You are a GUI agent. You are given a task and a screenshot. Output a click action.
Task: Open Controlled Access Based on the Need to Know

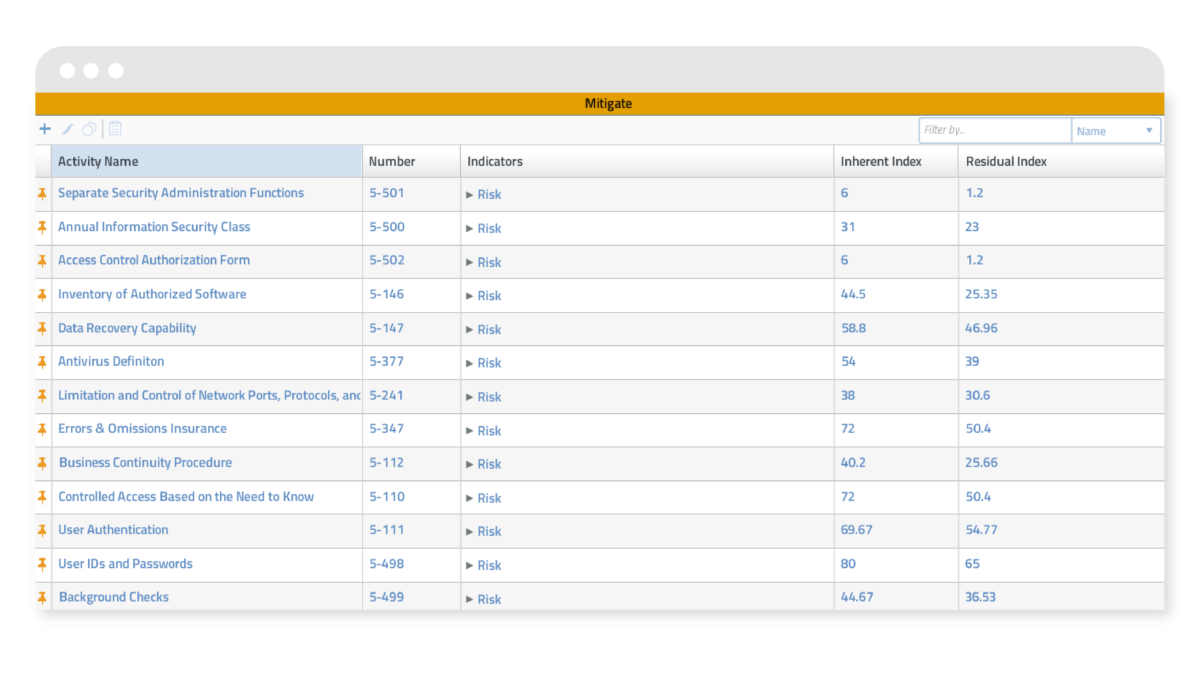[x=185, y=496]
